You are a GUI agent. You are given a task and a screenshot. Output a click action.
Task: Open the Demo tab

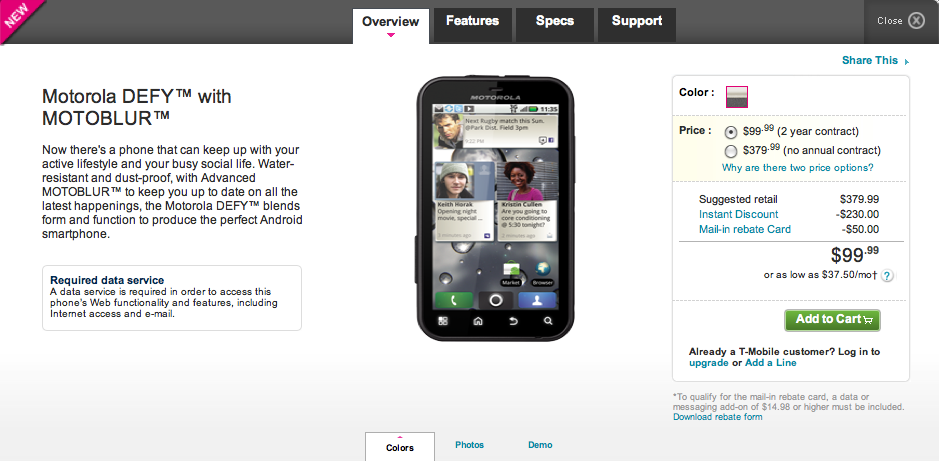pyautogui.click(x=540, y=445)
